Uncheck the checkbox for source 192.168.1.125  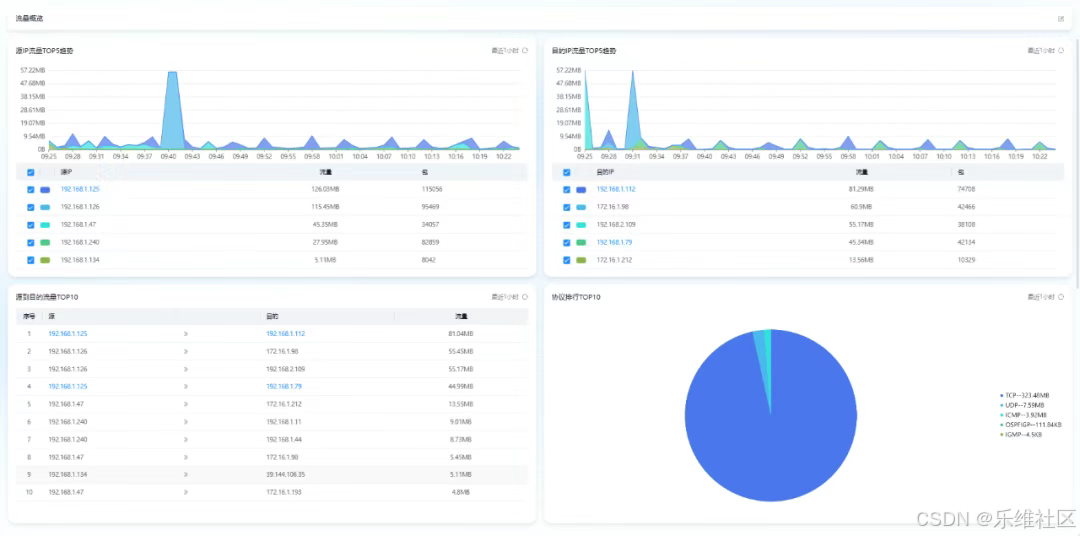pos(30,189)
